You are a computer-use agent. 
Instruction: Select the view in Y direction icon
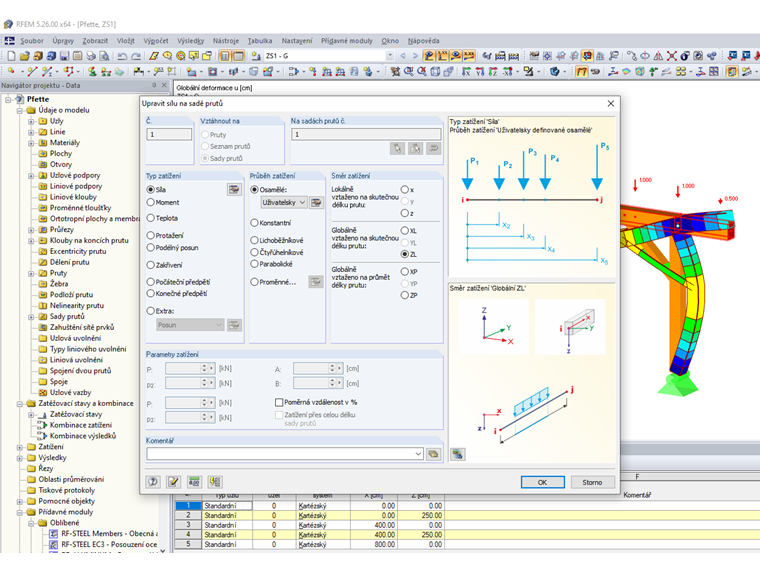(480, 72)
